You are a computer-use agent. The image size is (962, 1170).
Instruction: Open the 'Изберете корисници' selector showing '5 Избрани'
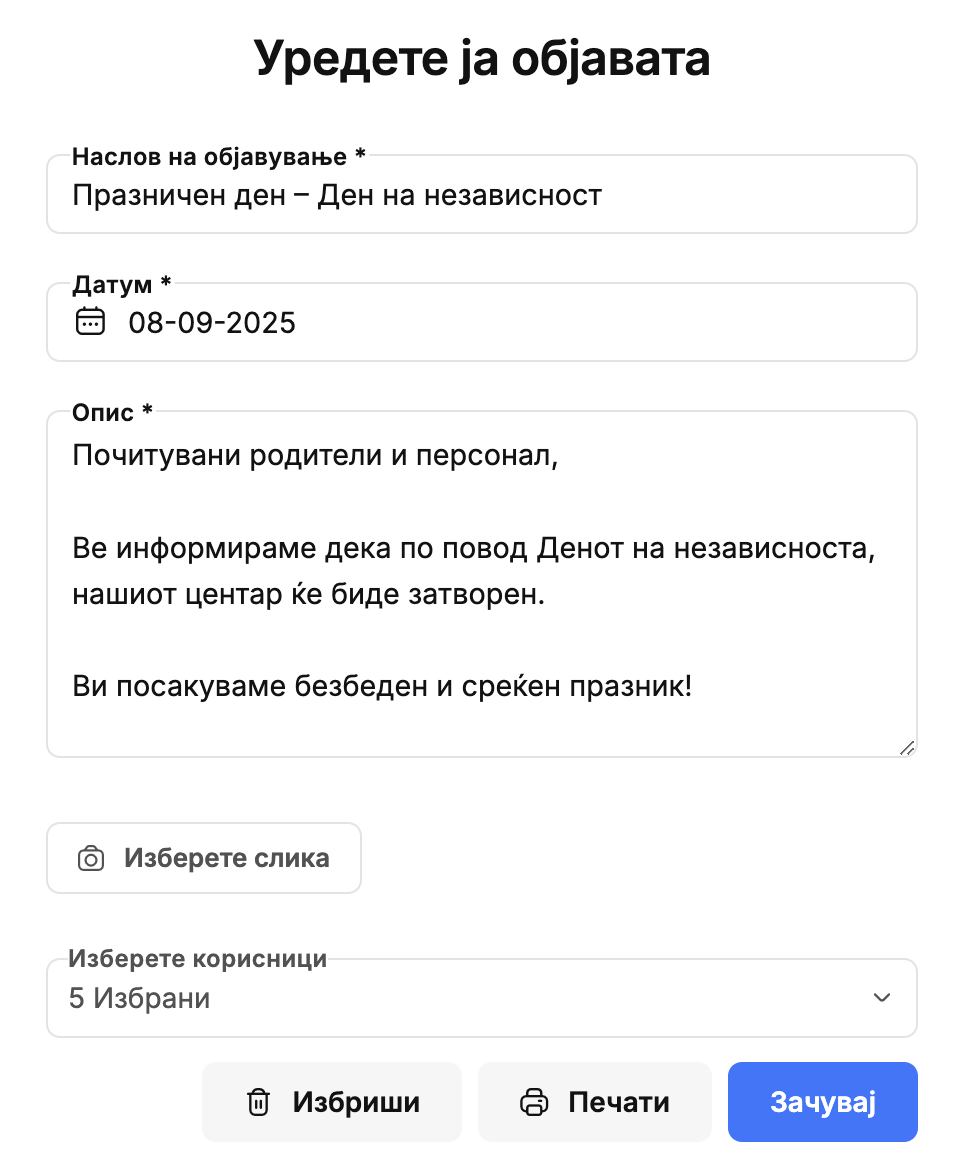[480, 998]
